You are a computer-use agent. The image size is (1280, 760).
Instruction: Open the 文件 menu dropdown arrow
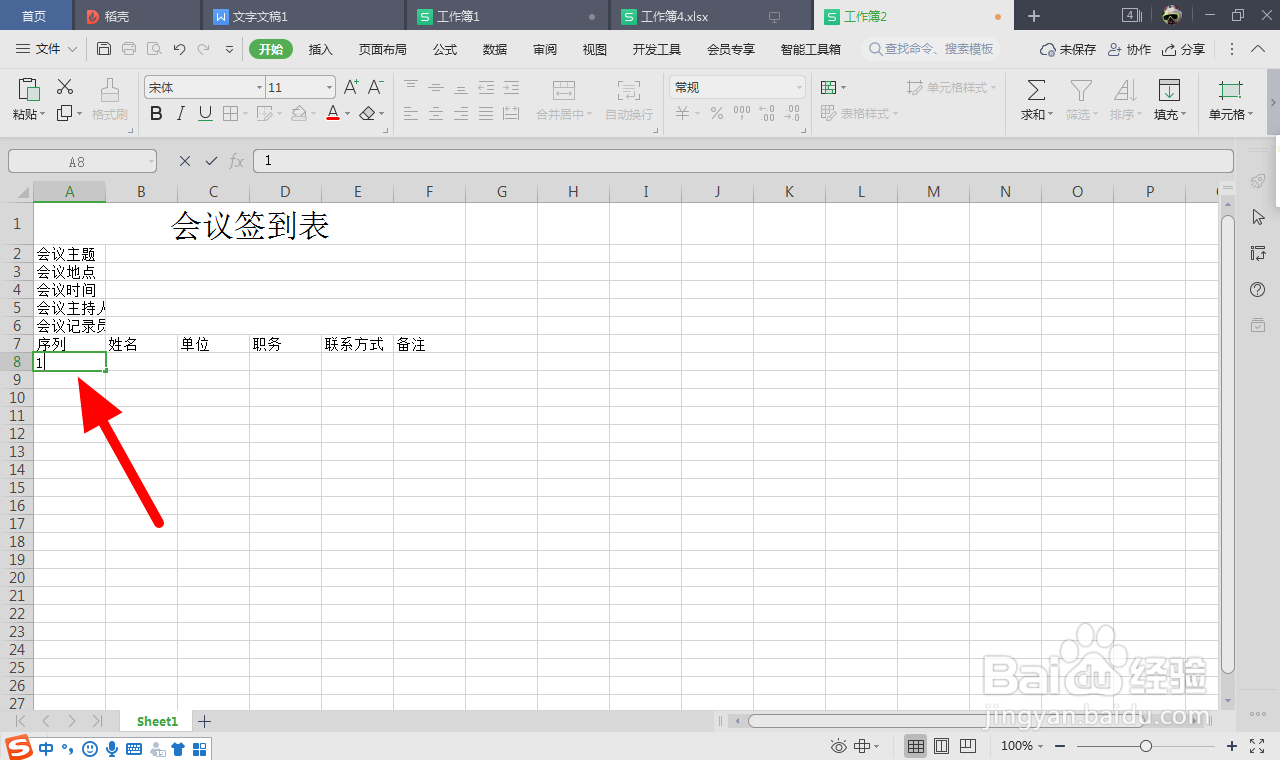[x=72, y=49]
